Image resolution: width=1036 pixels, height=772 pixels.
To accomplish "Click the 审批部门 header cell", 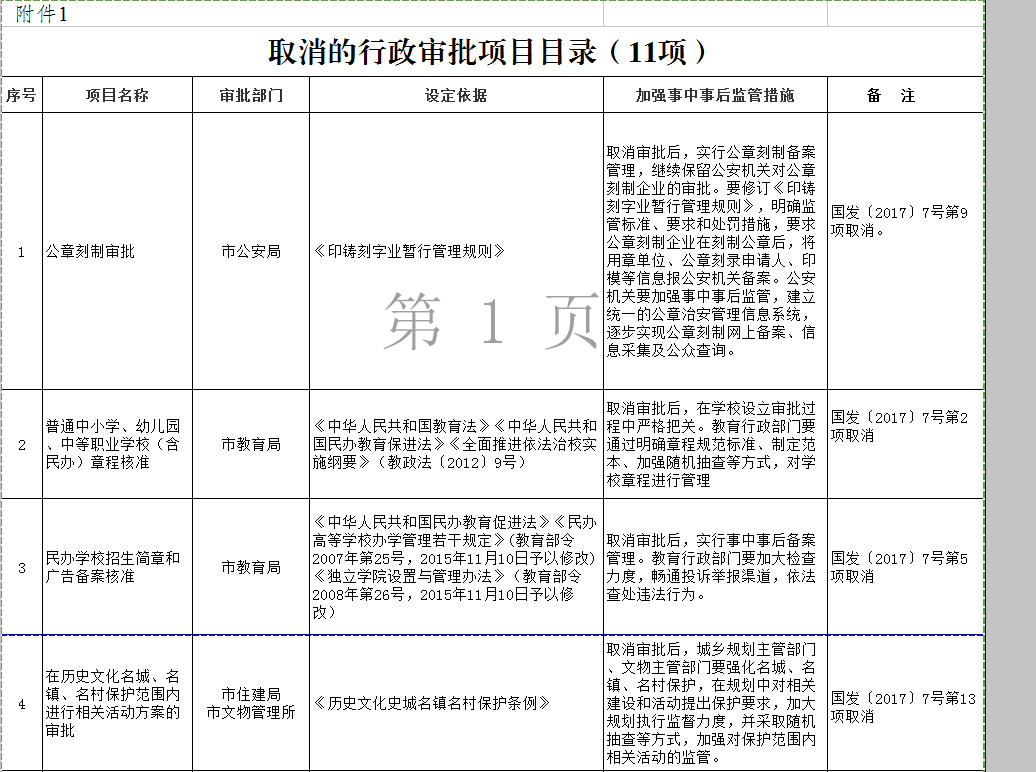I will click(x=251, y=95).
